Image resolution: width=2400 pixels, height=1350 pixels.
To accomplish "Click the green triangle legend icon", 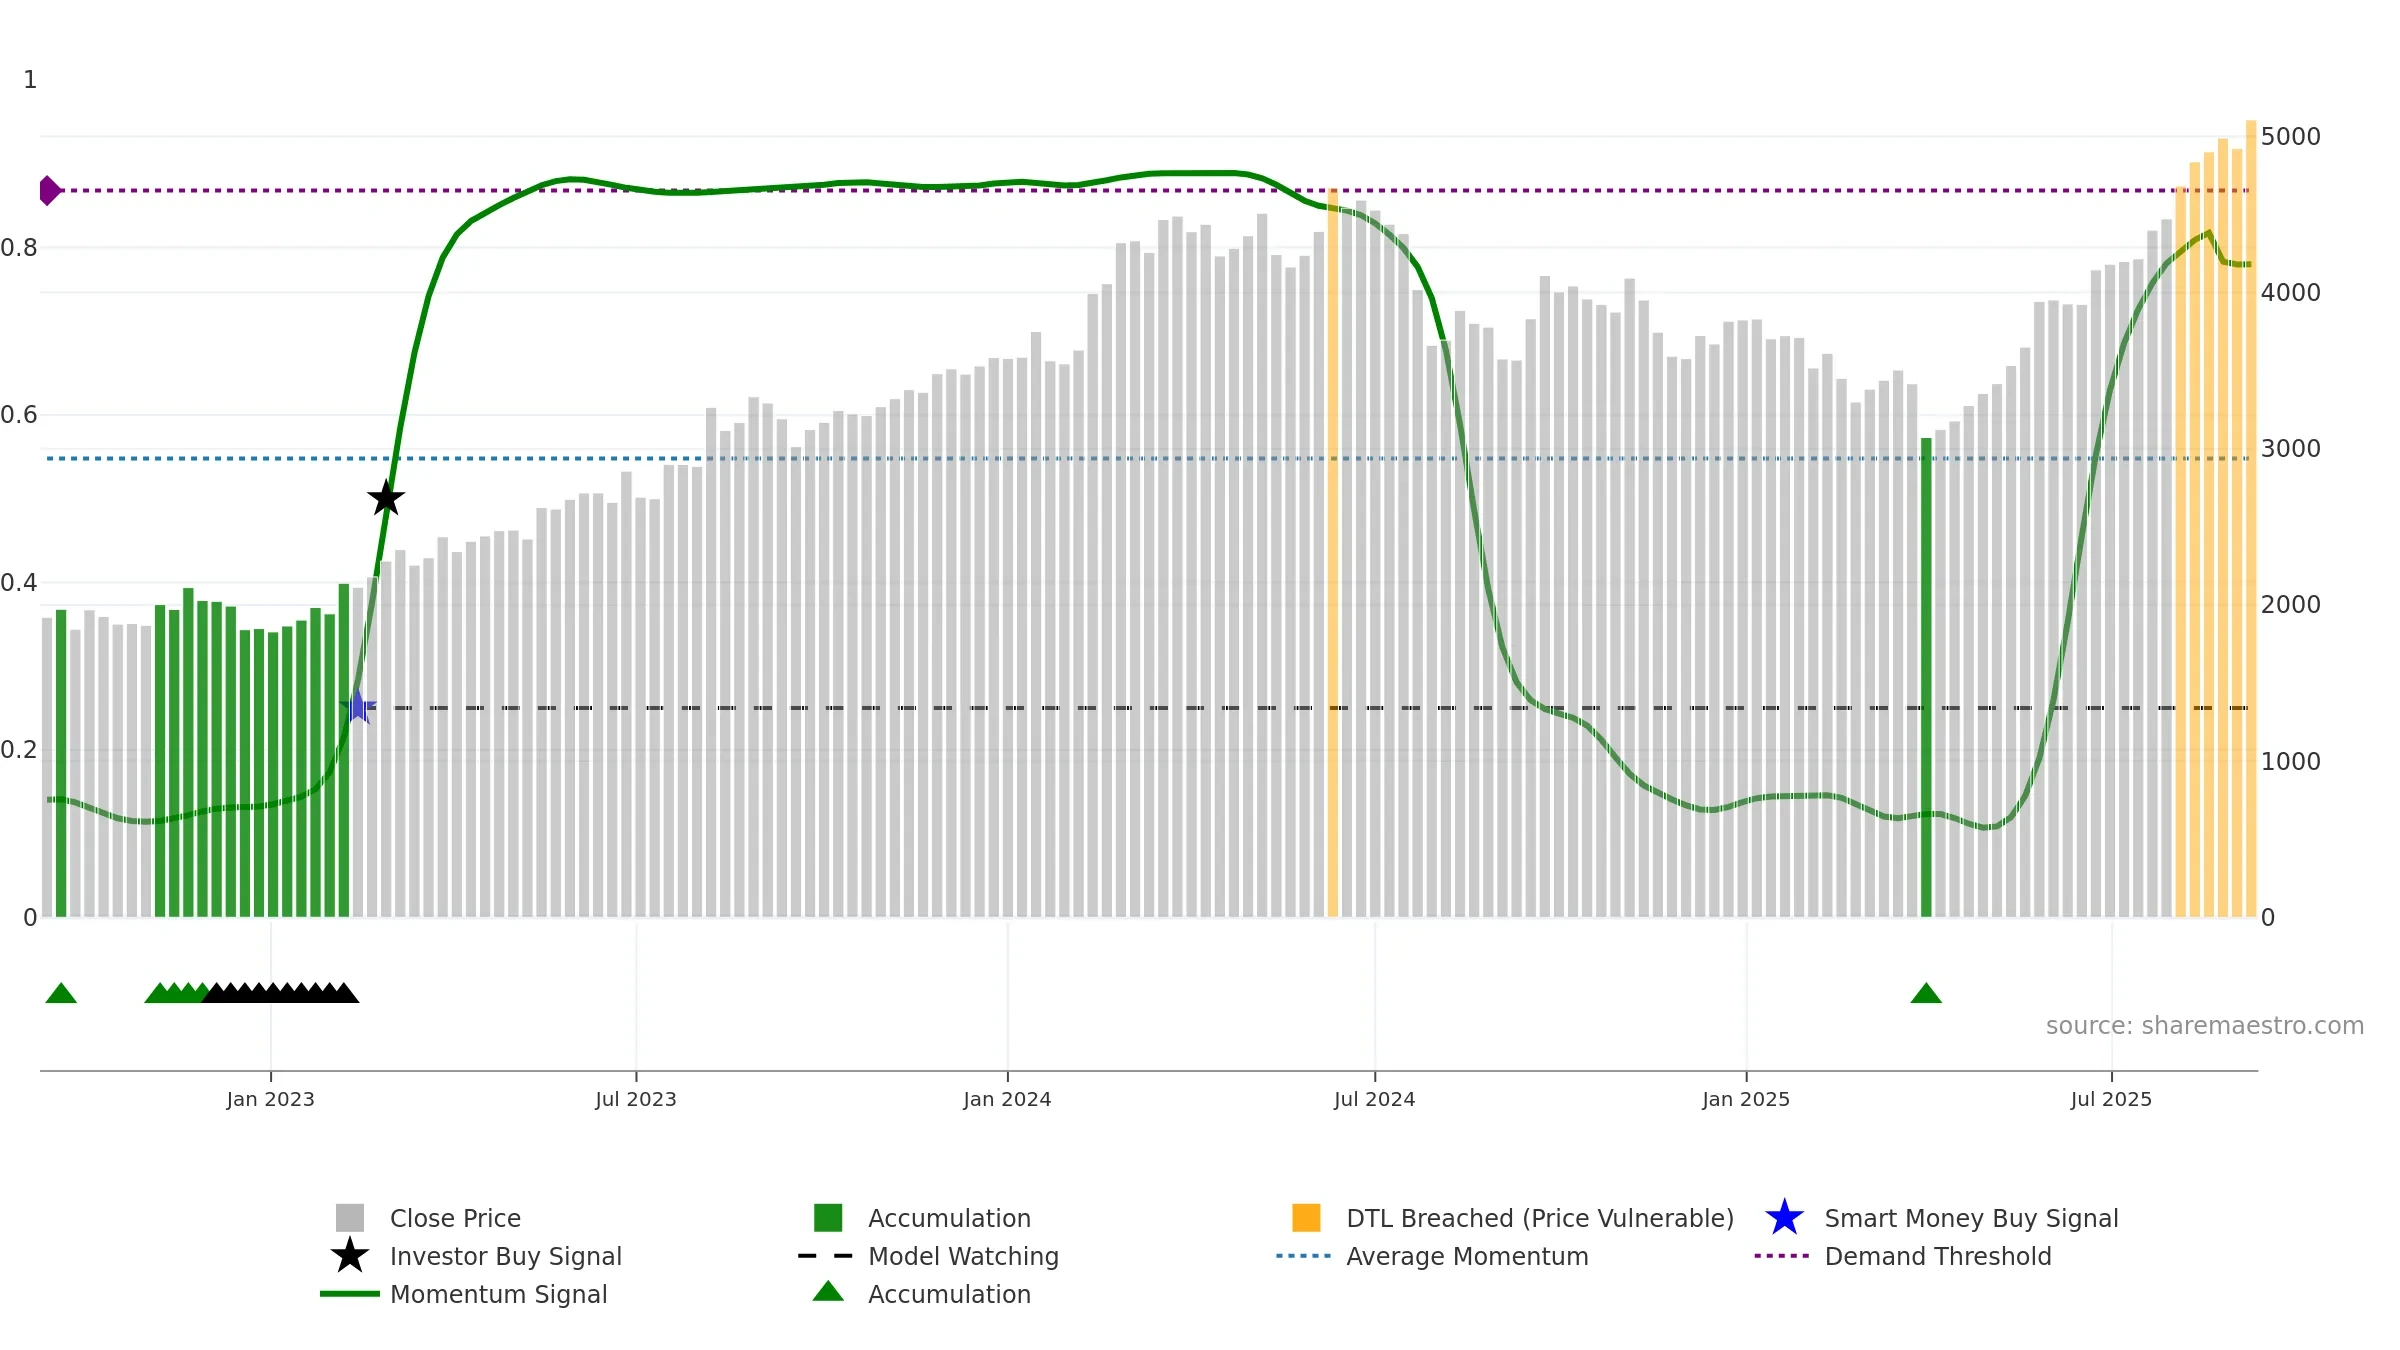I will tap(828, 1292).
